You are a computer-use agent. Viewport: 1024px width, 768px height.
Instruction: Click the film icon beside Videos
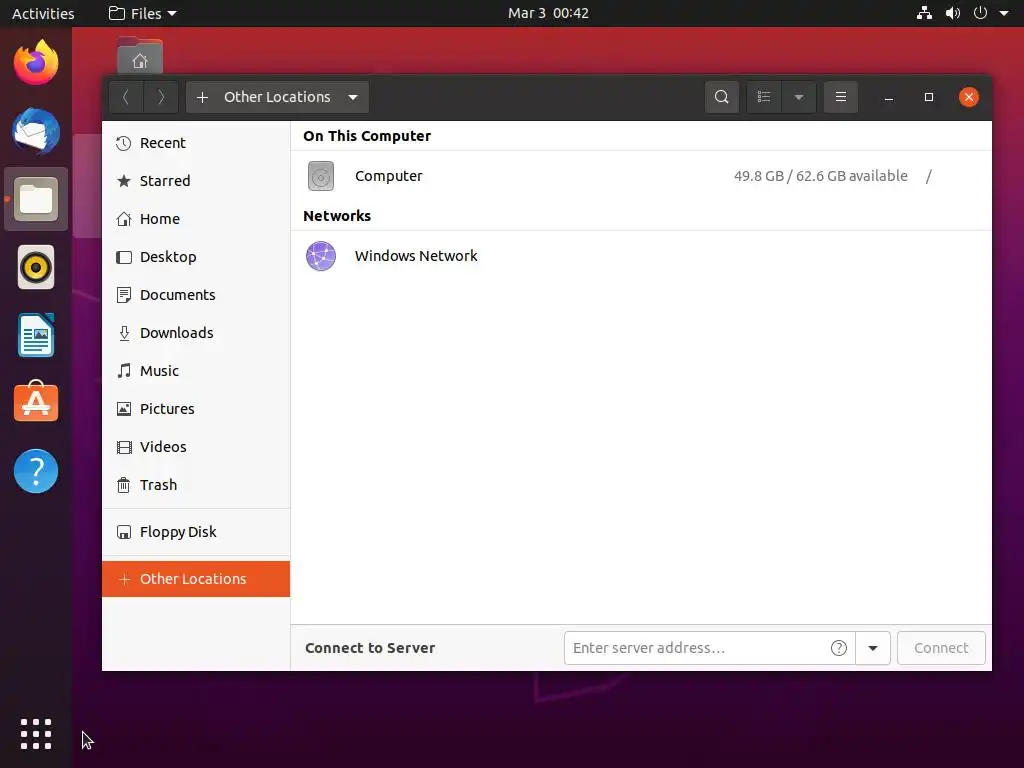coord(123,447)
